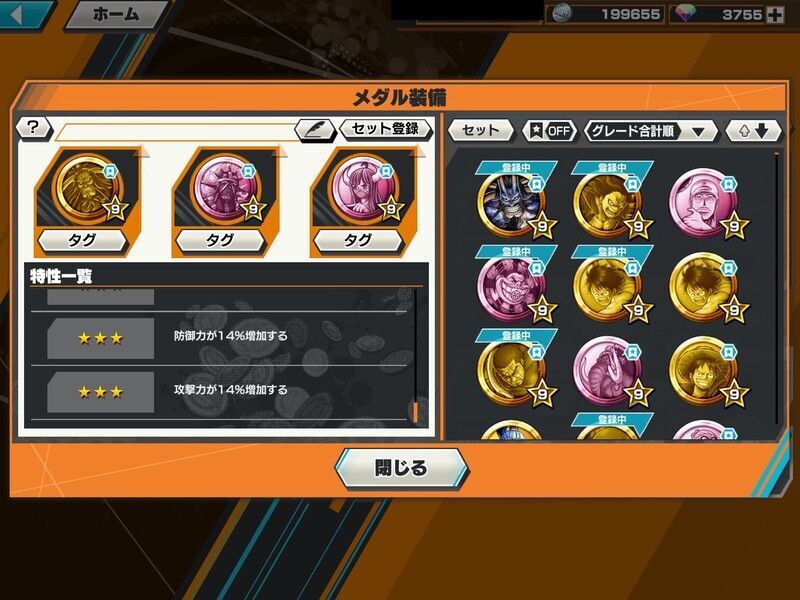
Task: Toggle the favorite filter OFF switch
Action: pyautogui.click(x=549, y=131)
